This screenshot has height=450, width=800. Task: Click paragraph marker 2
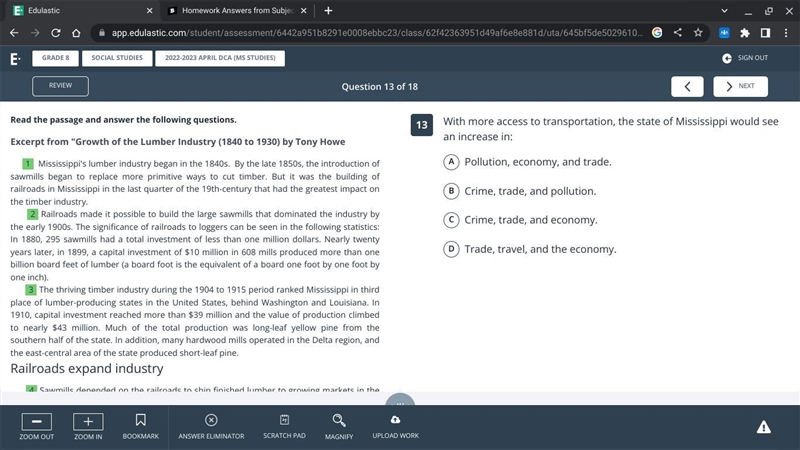coord(33,214)
